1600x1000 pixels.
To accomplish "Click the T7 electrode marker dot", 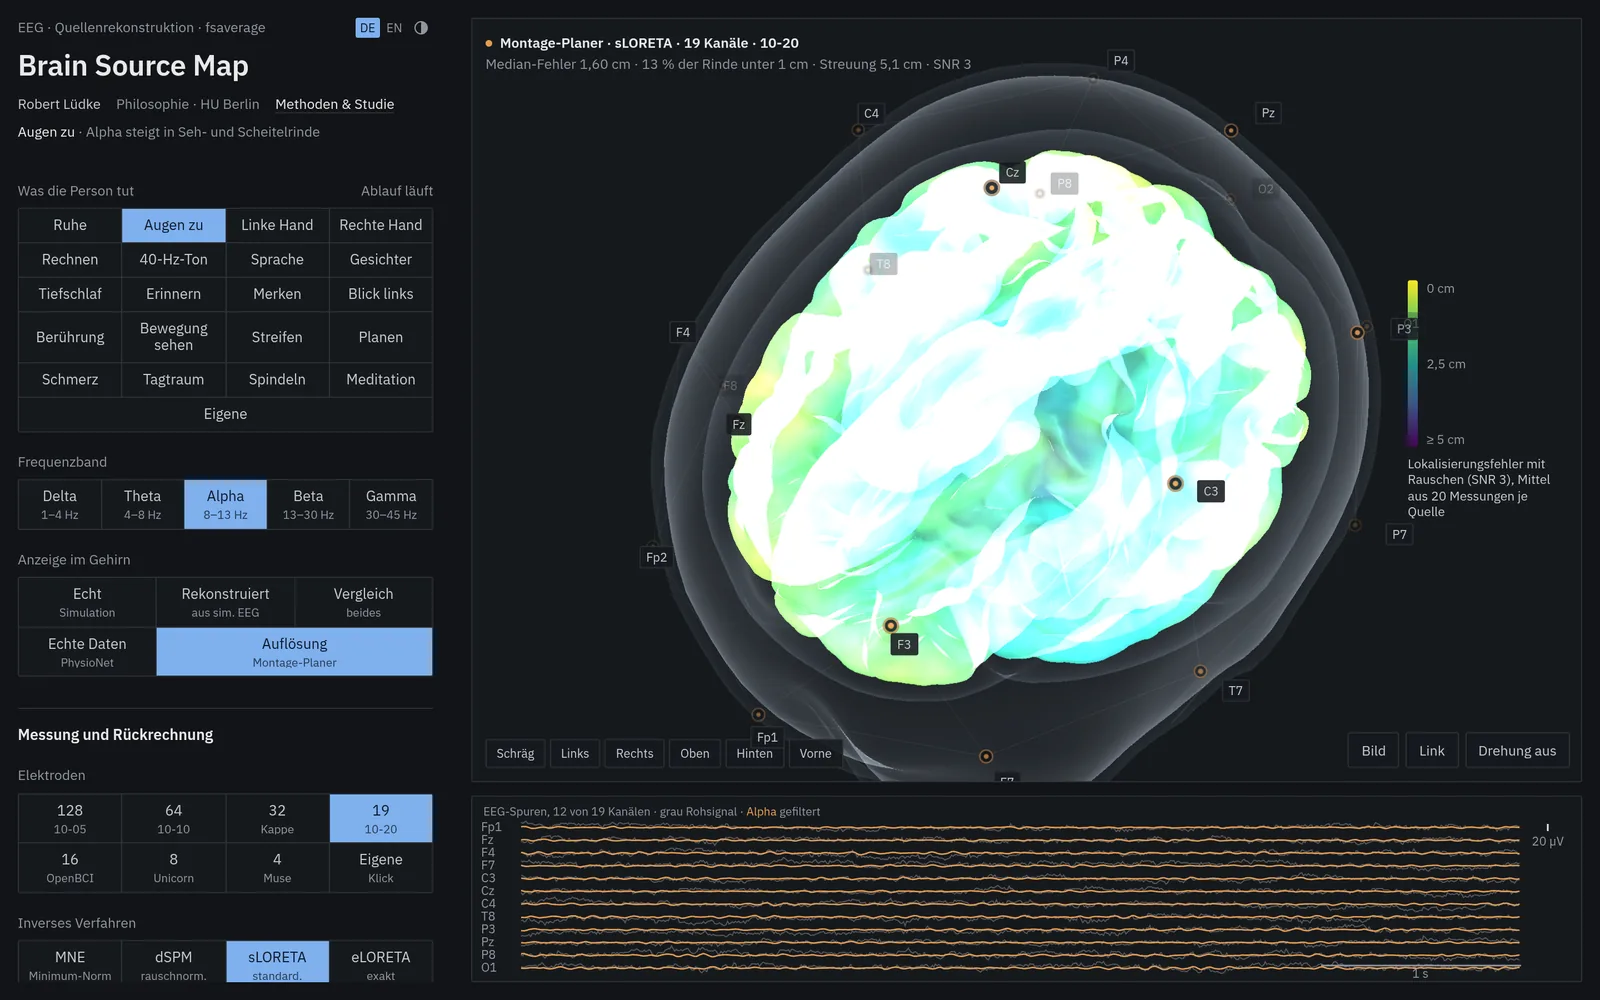I will click(1200, 672).
